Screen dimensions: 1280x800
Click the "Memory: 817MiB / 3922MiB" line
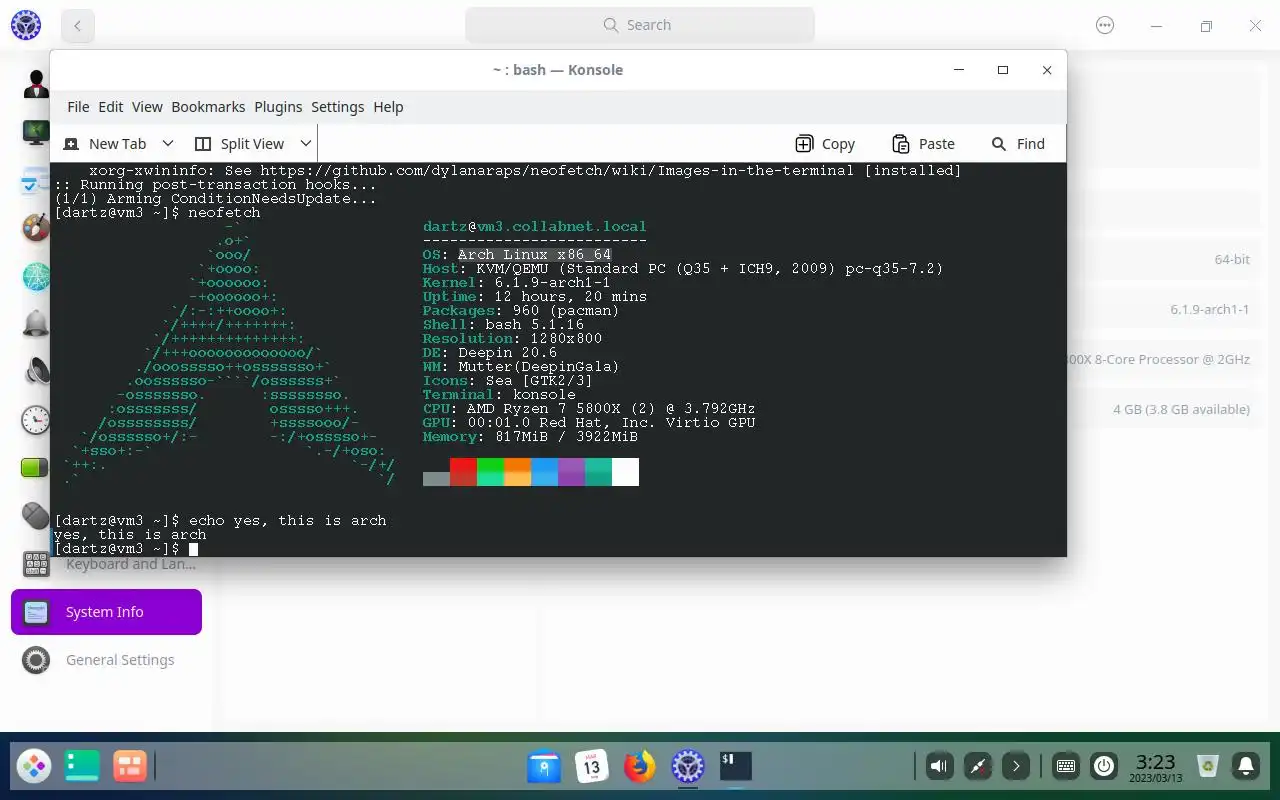pyautogui.click(x=530, y=437)
